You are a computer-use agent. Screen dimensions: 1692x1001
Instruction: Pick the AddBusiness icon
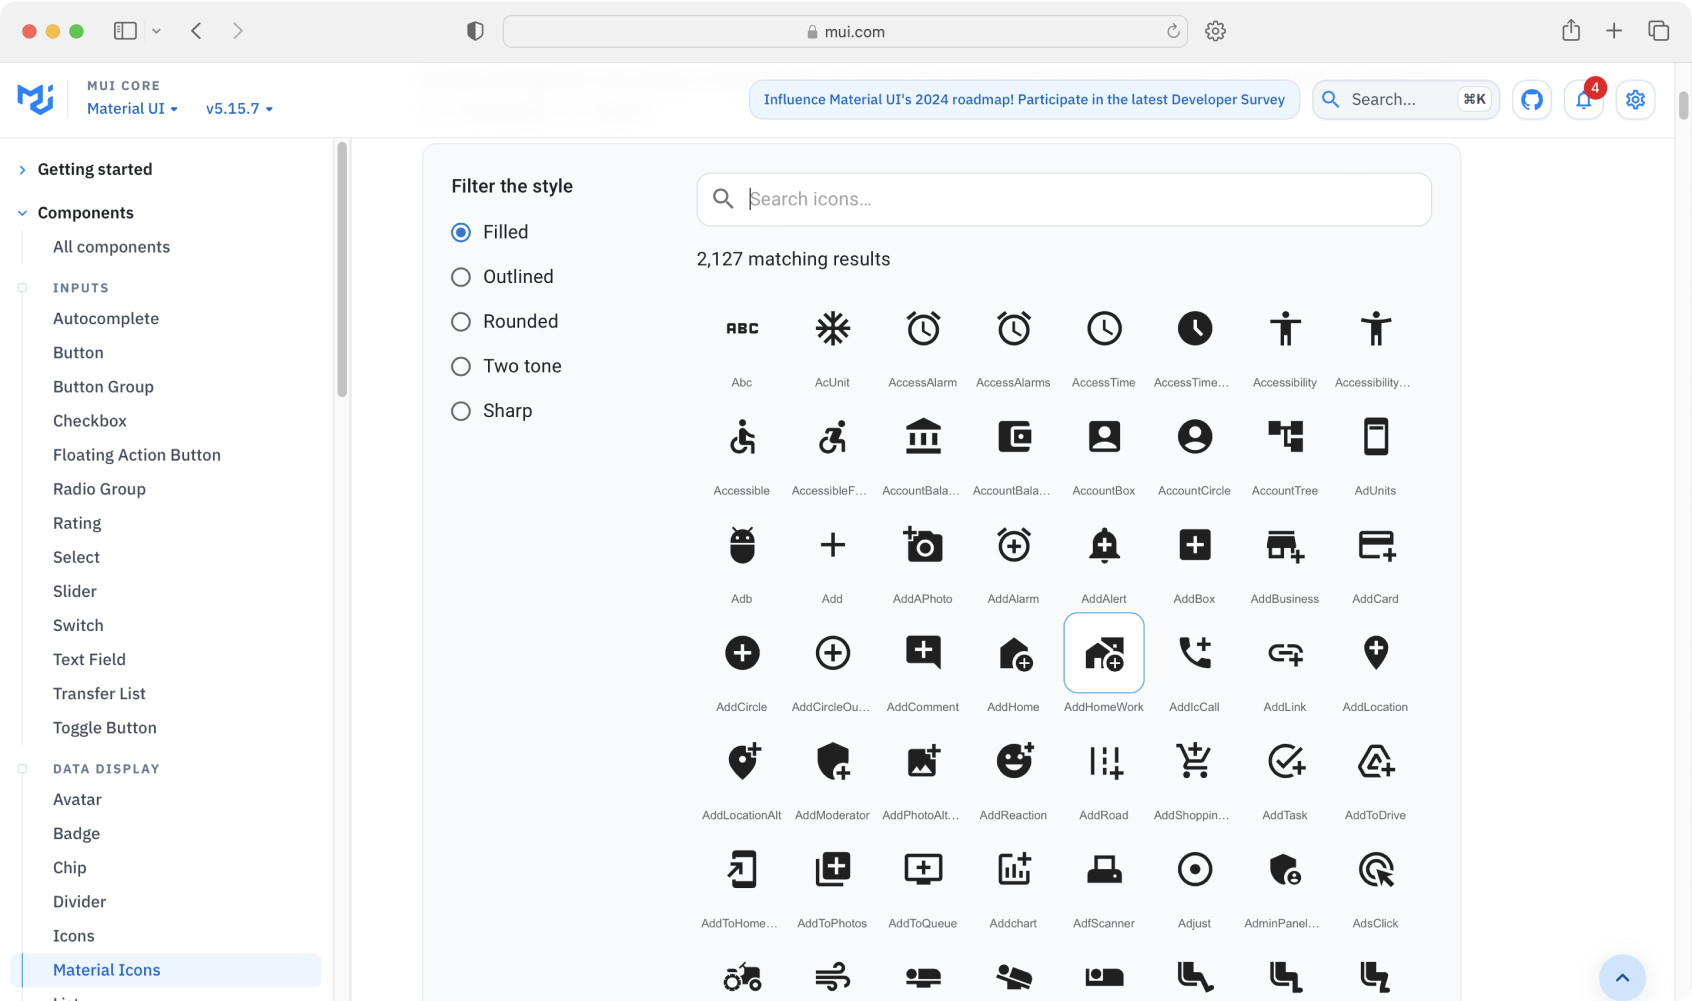pyautogui.click(x=1285, y=545)
